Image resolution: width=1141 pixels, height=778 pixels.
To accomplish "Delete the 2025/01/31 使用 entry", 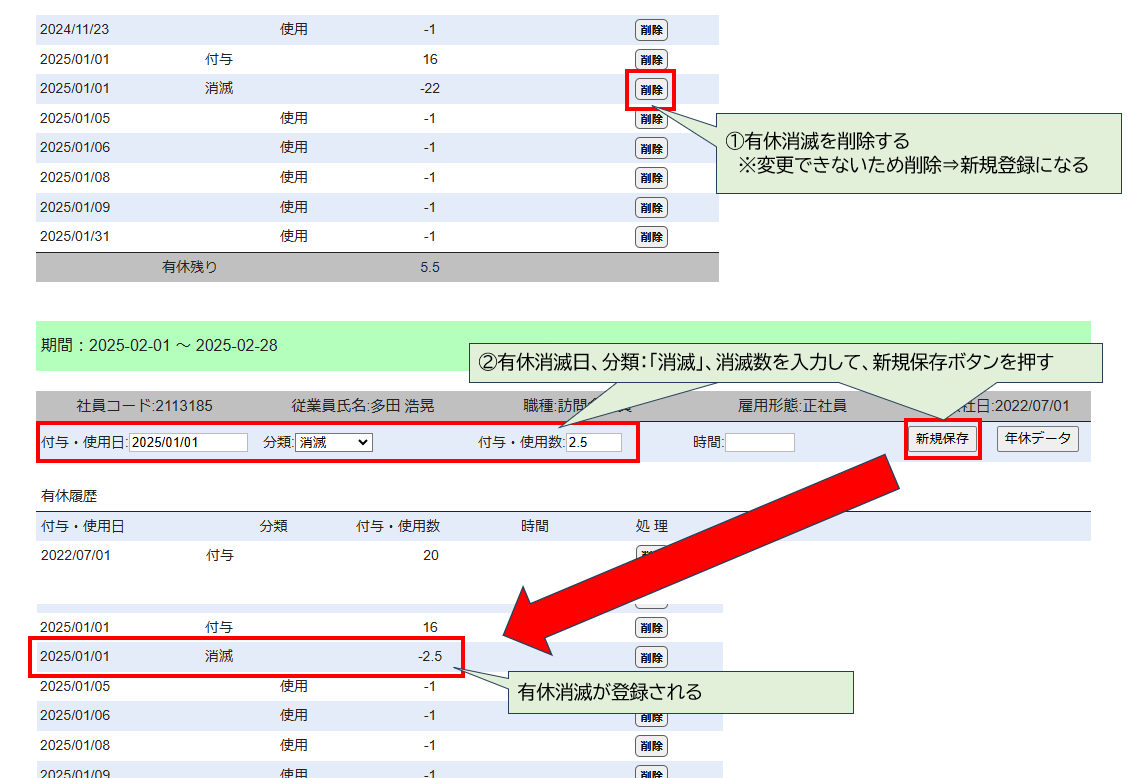I will [x=651, y=237].
